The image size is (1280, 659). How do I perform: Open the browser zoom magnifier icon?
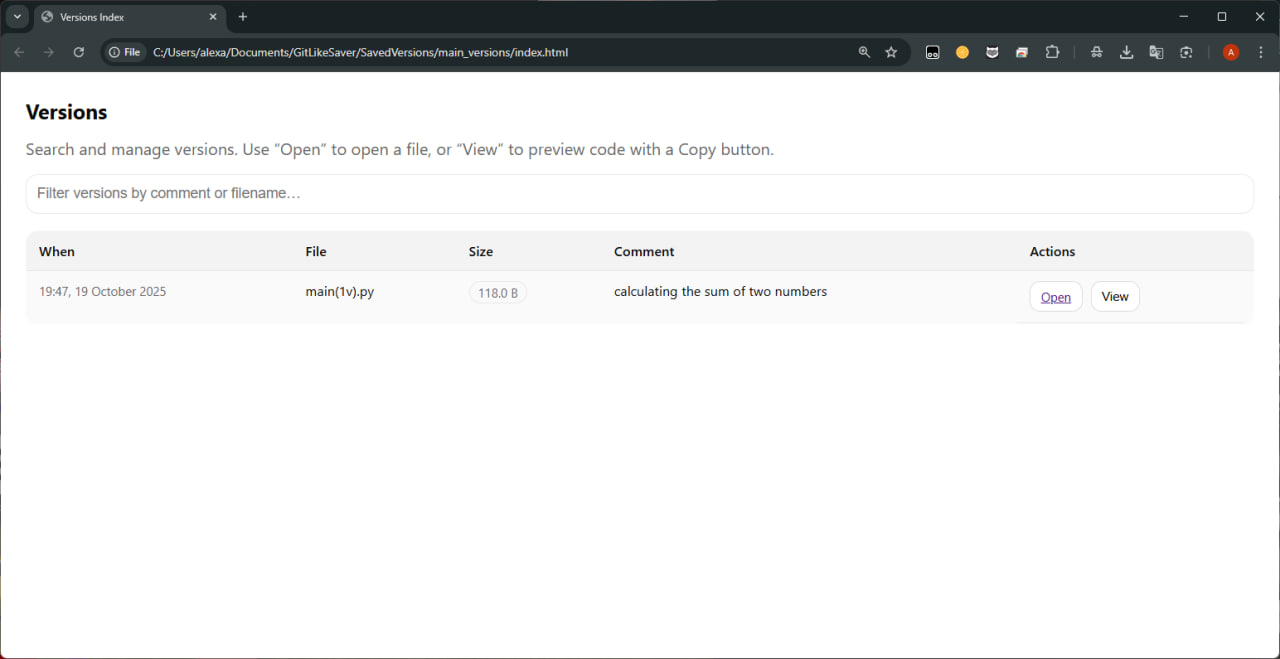(864, 52)
